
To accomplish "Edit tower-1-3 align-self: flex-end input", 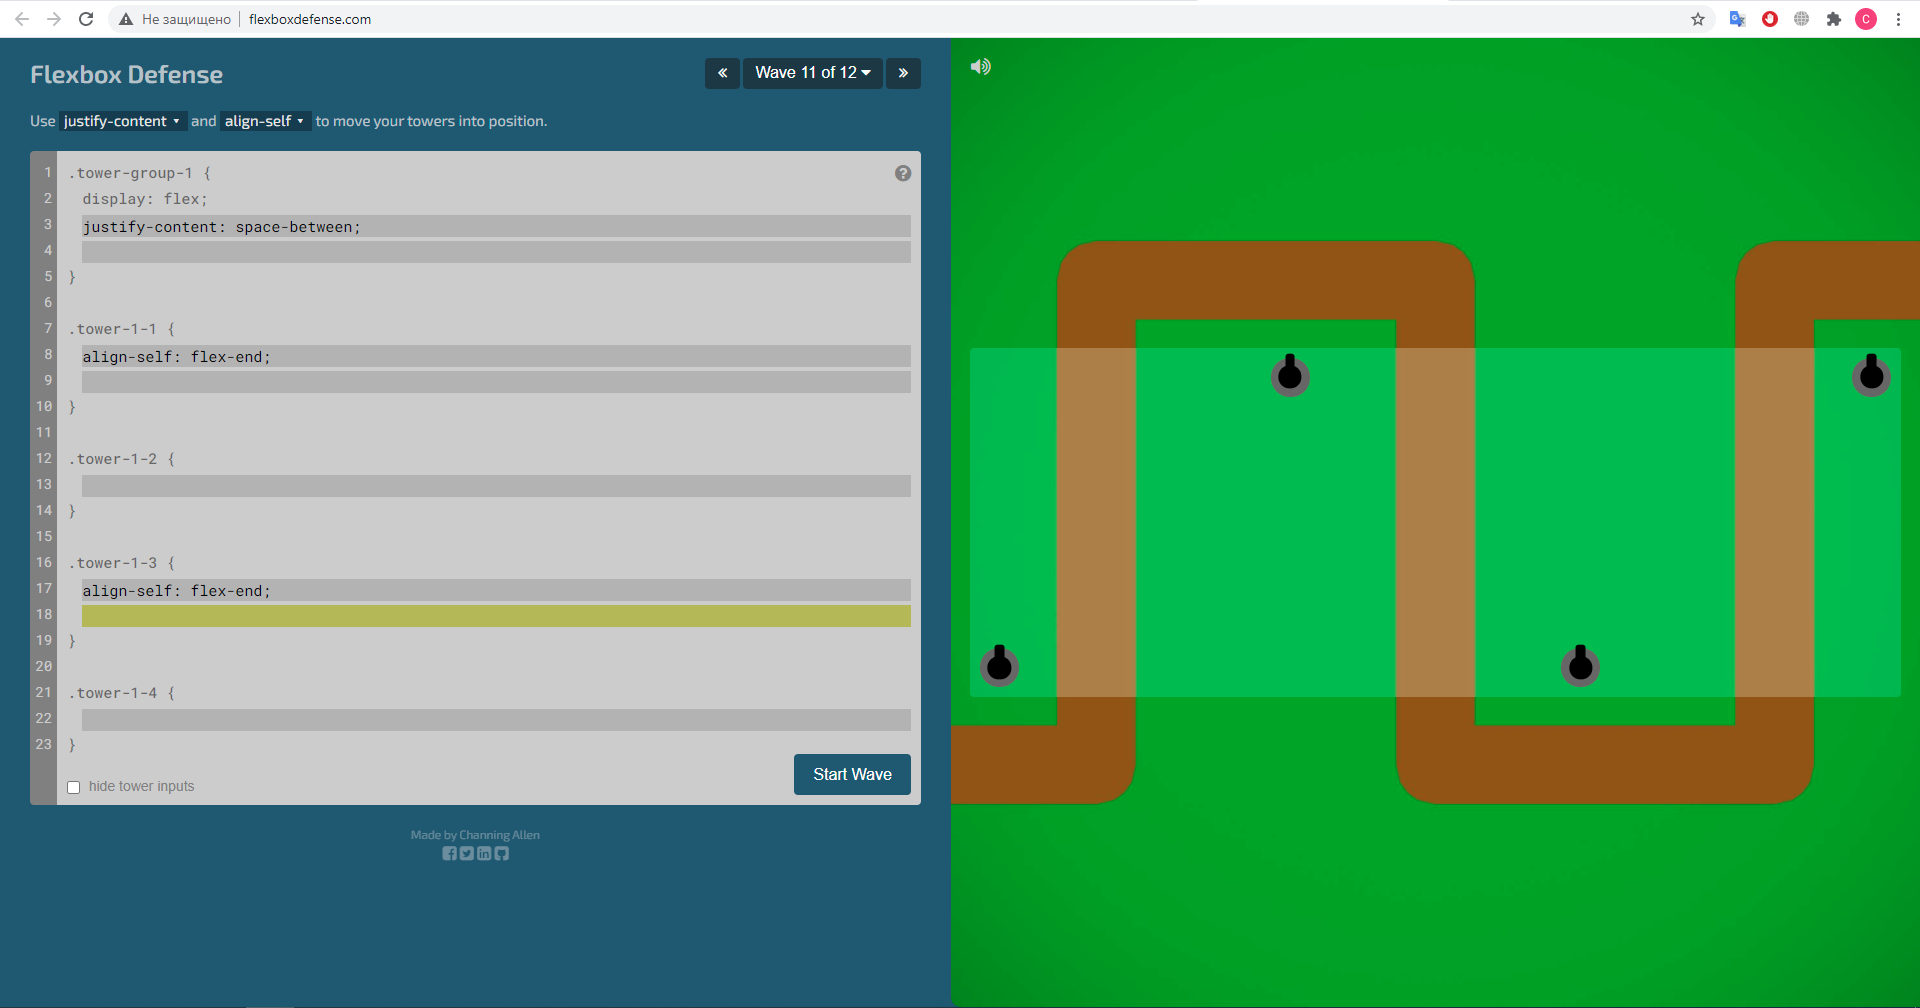I will click(496, 590).
